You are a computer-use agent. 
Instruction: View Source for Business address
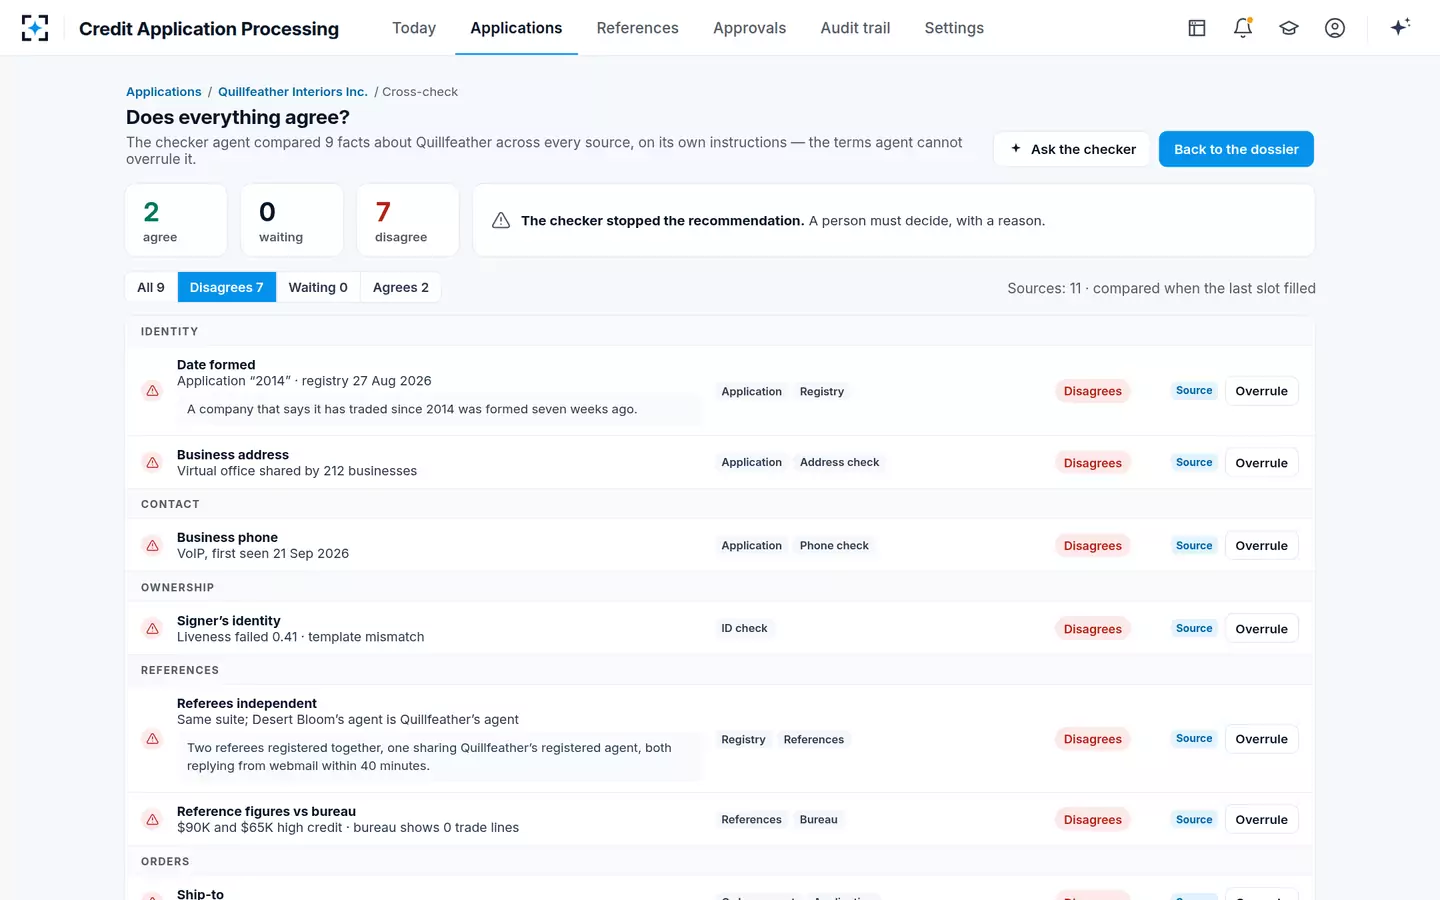pos(1194,462)
